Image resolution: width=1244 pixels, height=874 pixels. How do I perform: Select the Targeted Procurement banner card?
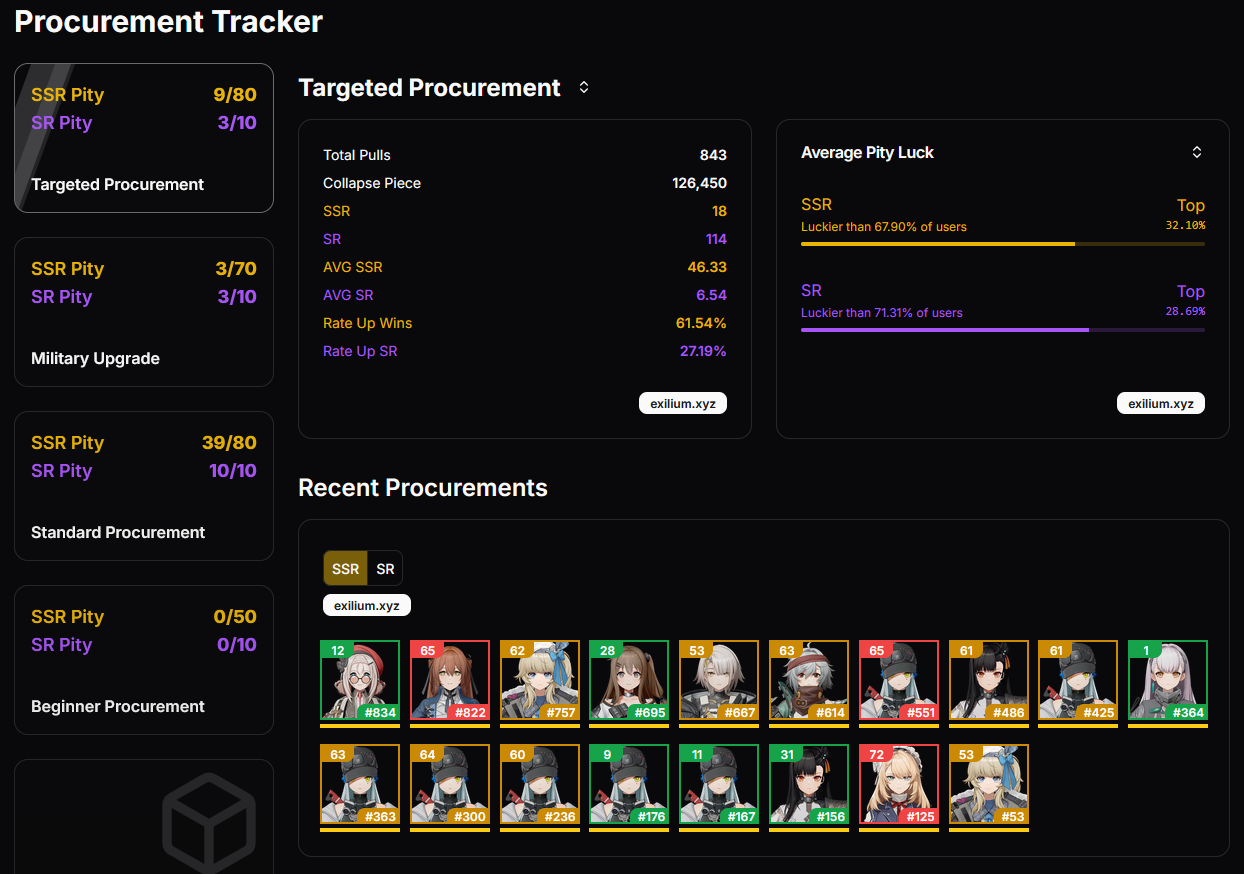[144, 138]
